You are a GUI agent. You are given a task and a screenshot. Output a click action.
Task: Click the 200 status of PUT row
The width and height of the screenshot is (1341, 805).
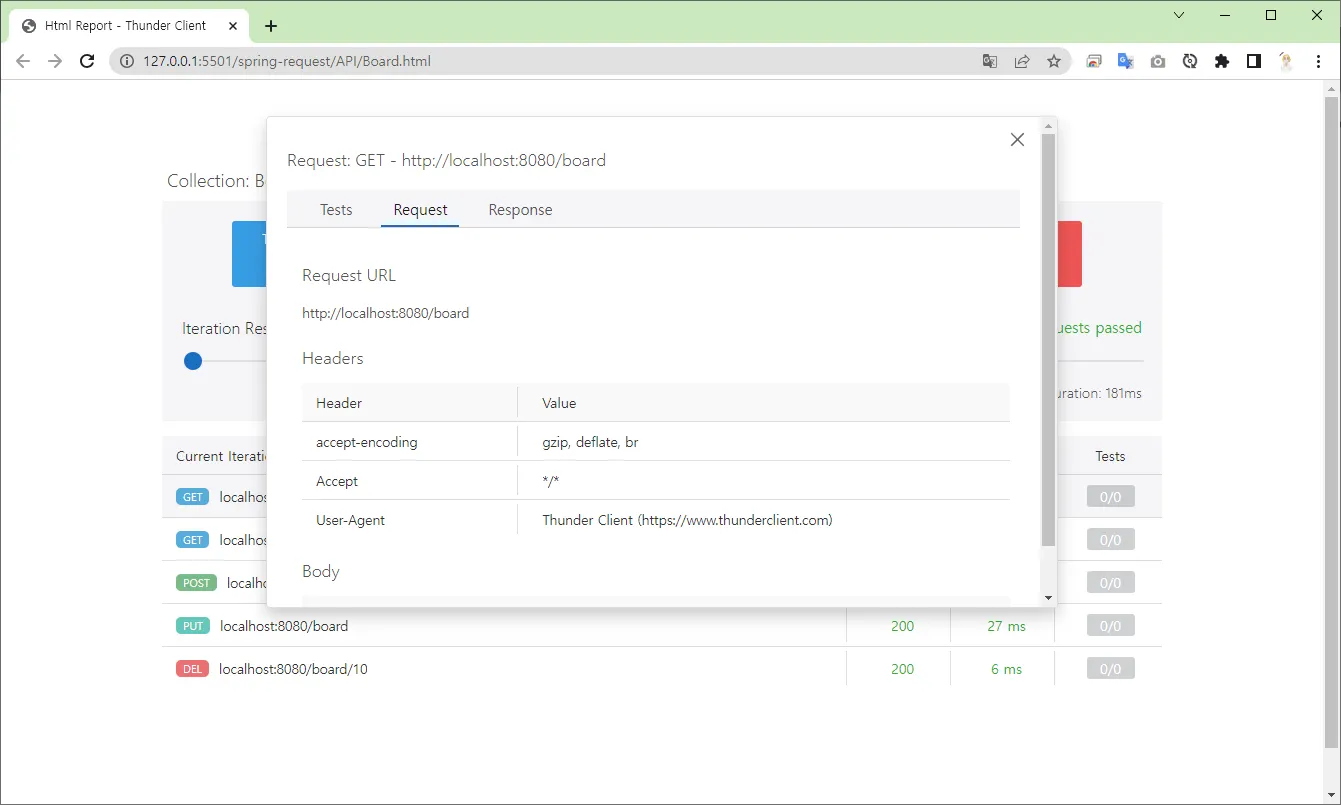pos(902,626)
